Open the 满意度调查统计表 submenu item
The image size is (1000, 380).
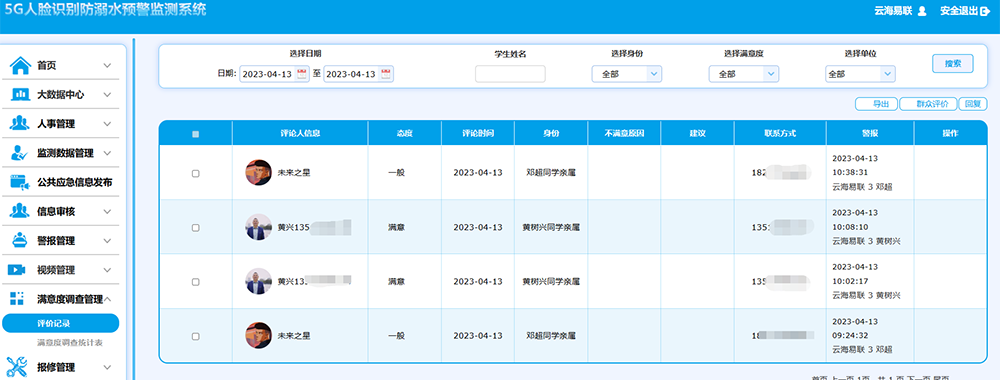tap(70, 343)
